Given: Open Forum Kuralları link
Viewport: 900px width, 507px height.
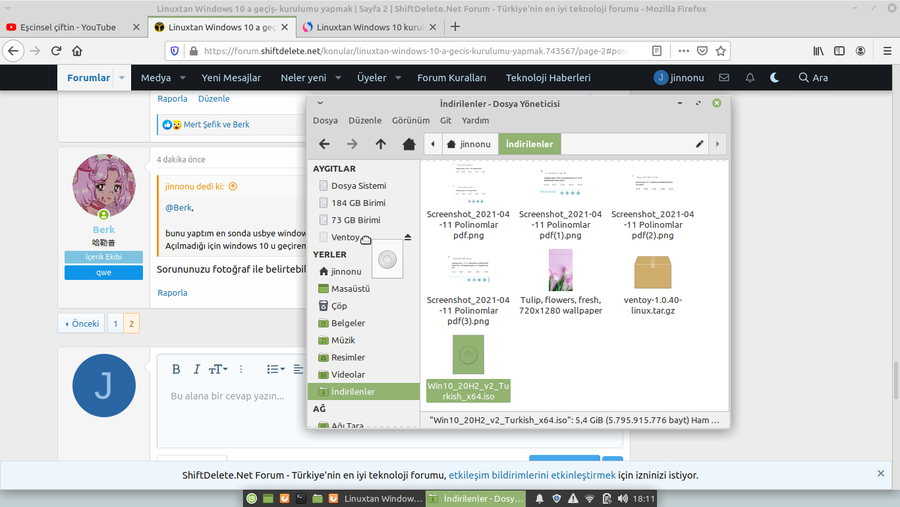Looking at the screenshot, I should click(x=451, y=78).
